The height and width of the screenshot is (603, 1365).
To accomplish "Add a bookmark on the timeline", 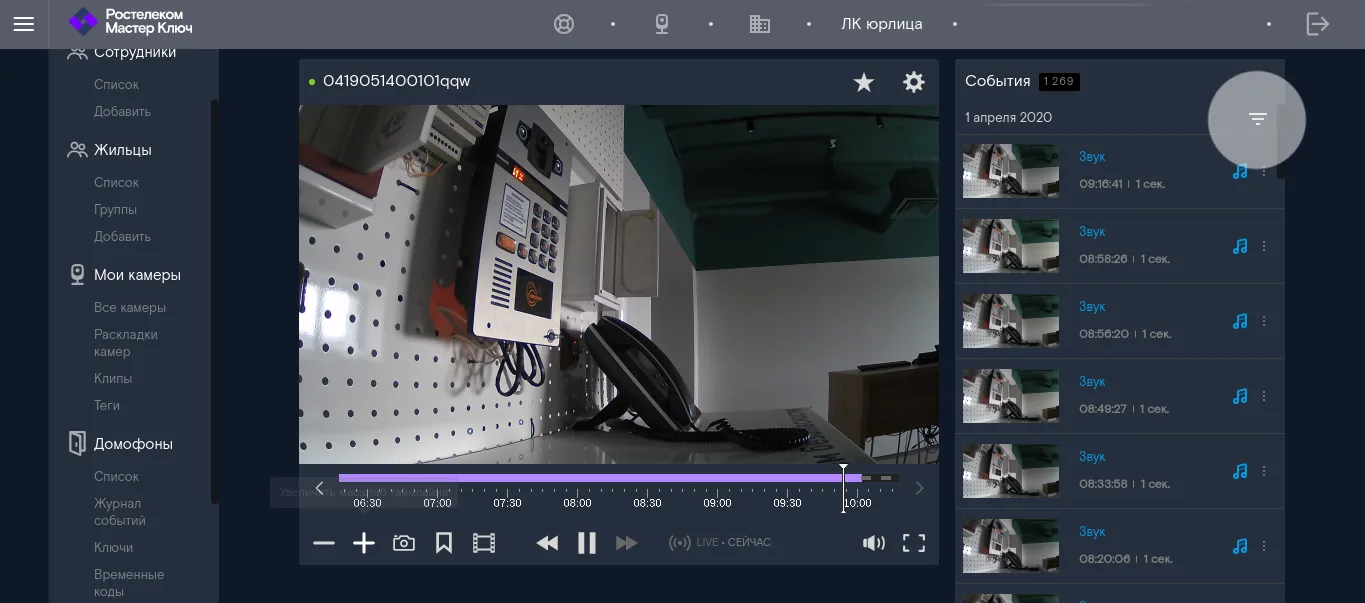I will tap(444, 543).
